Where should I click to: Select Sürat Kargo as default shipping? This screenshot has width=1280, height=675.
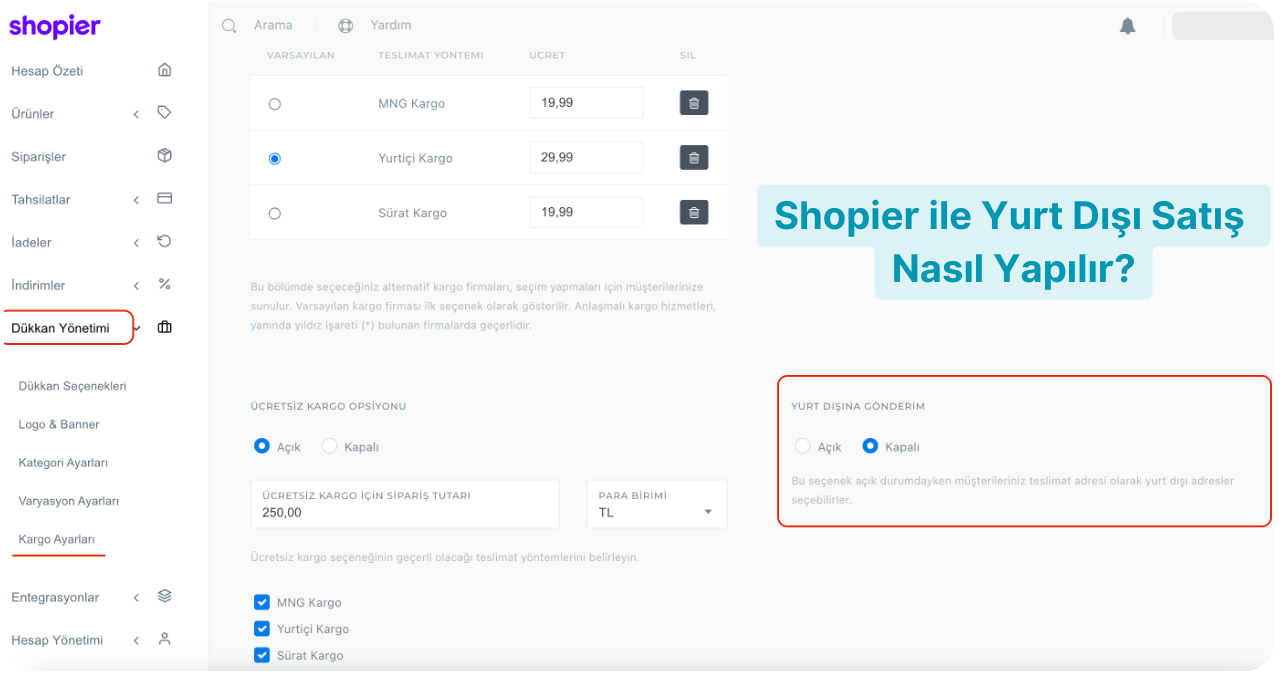tap(274, 212)
